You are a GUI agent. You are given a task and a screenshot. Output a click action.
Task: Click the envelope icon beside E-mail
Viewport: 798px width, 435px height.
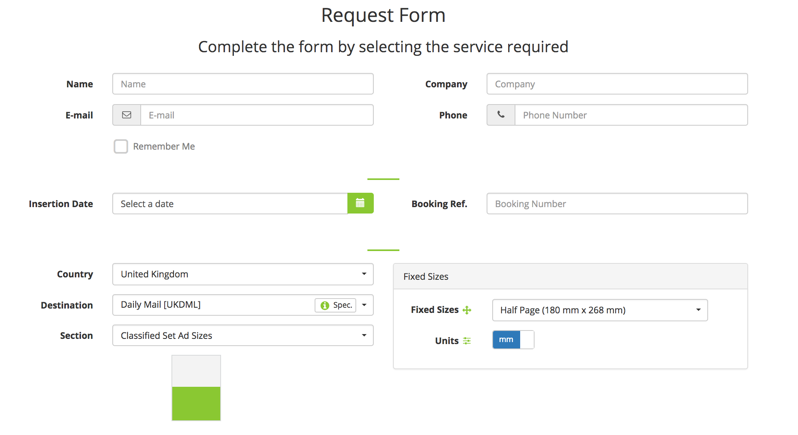tap(127, 115)
